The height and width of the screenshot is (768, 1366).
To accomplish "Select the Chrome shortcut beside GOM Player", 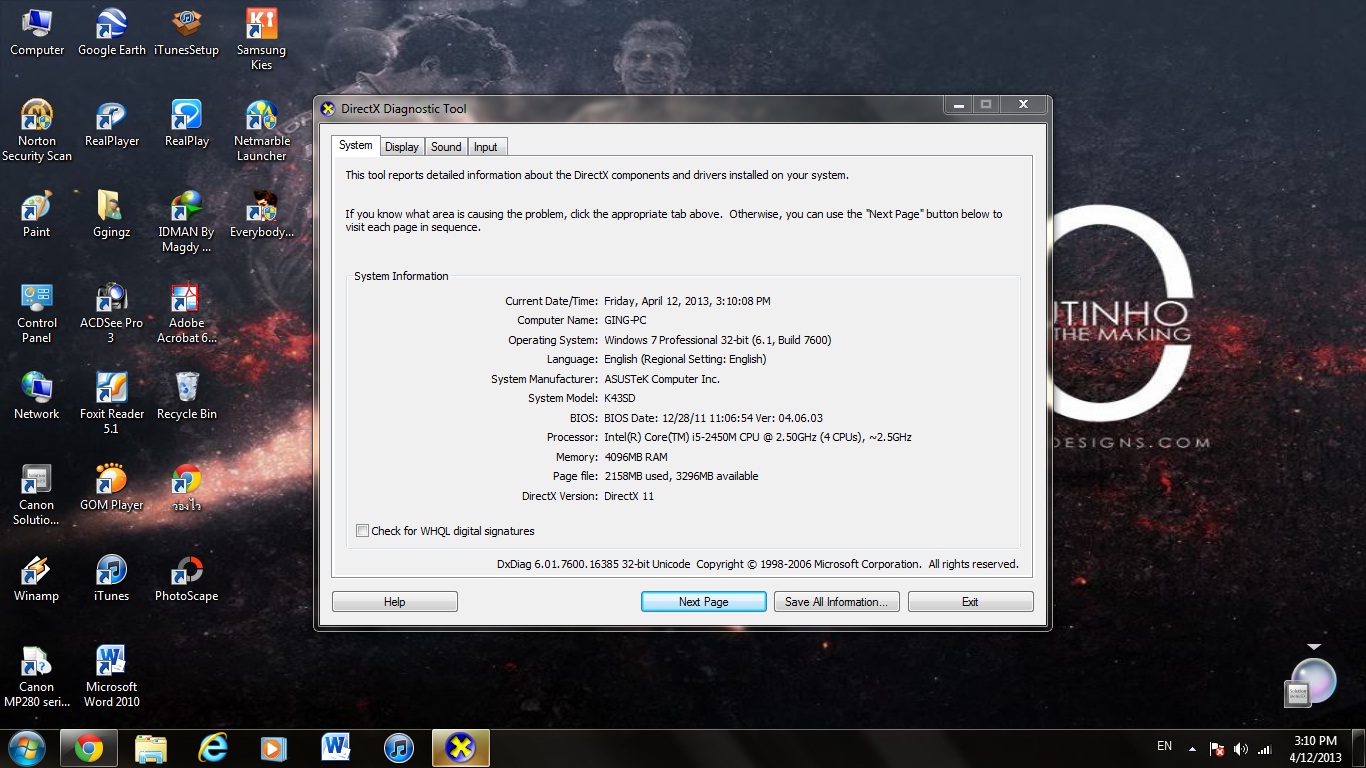I will tap(187, 487).
